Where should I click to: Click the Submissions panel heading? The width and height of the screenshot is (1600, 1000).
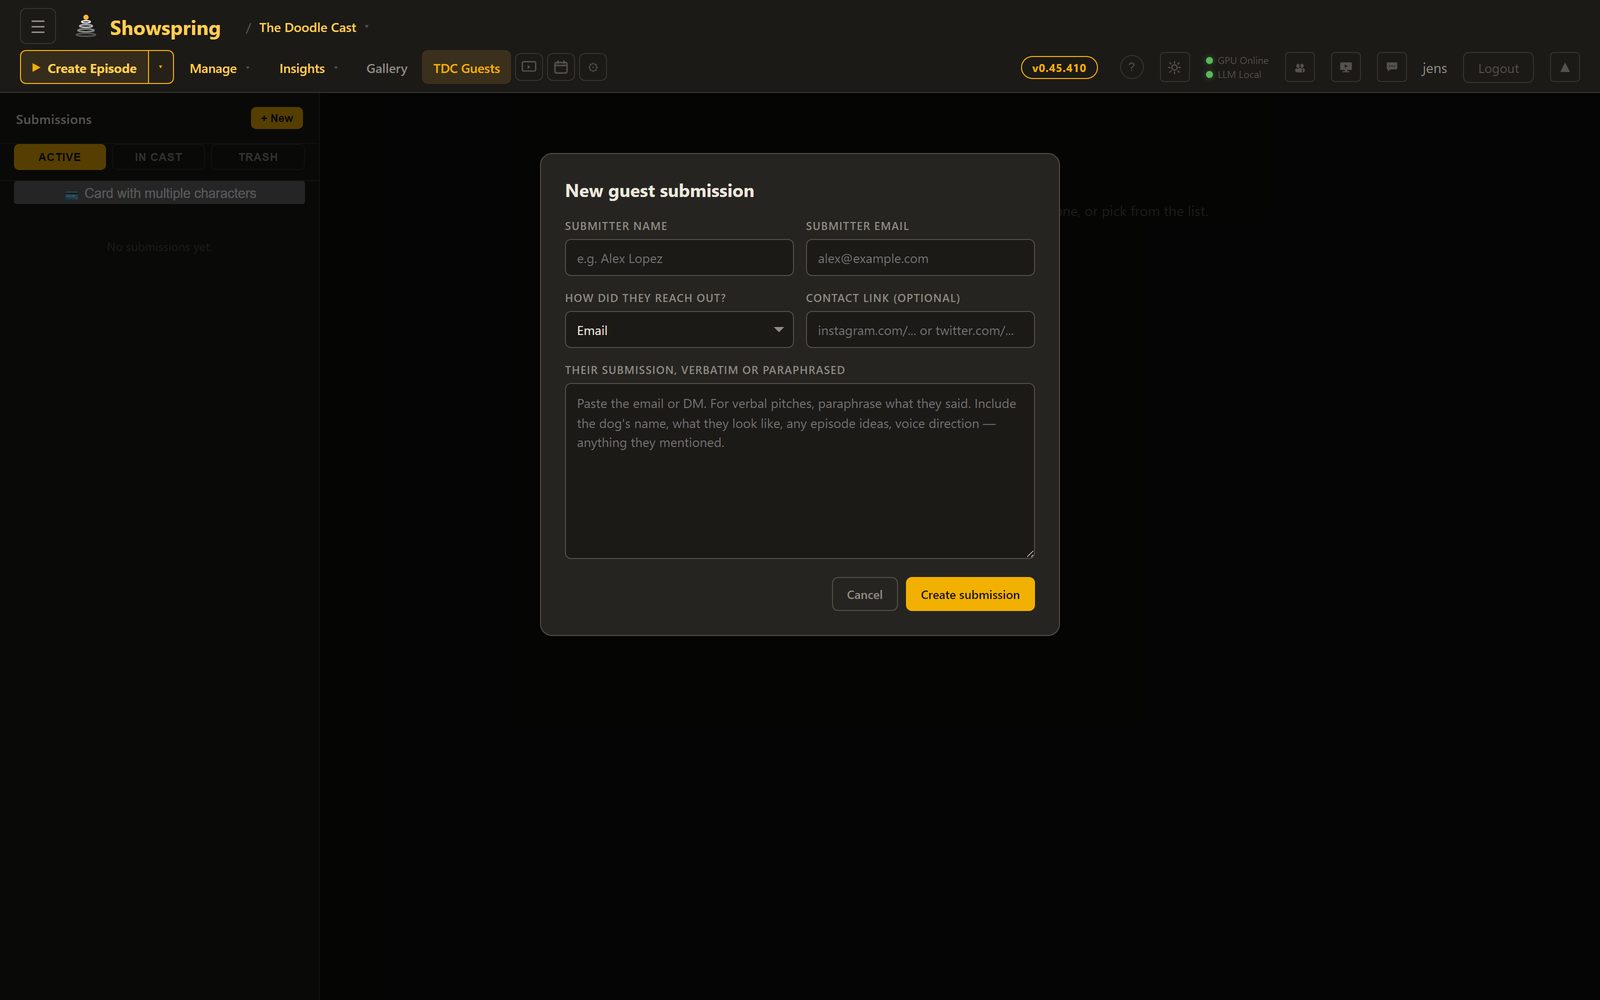(x=54, y=119)
